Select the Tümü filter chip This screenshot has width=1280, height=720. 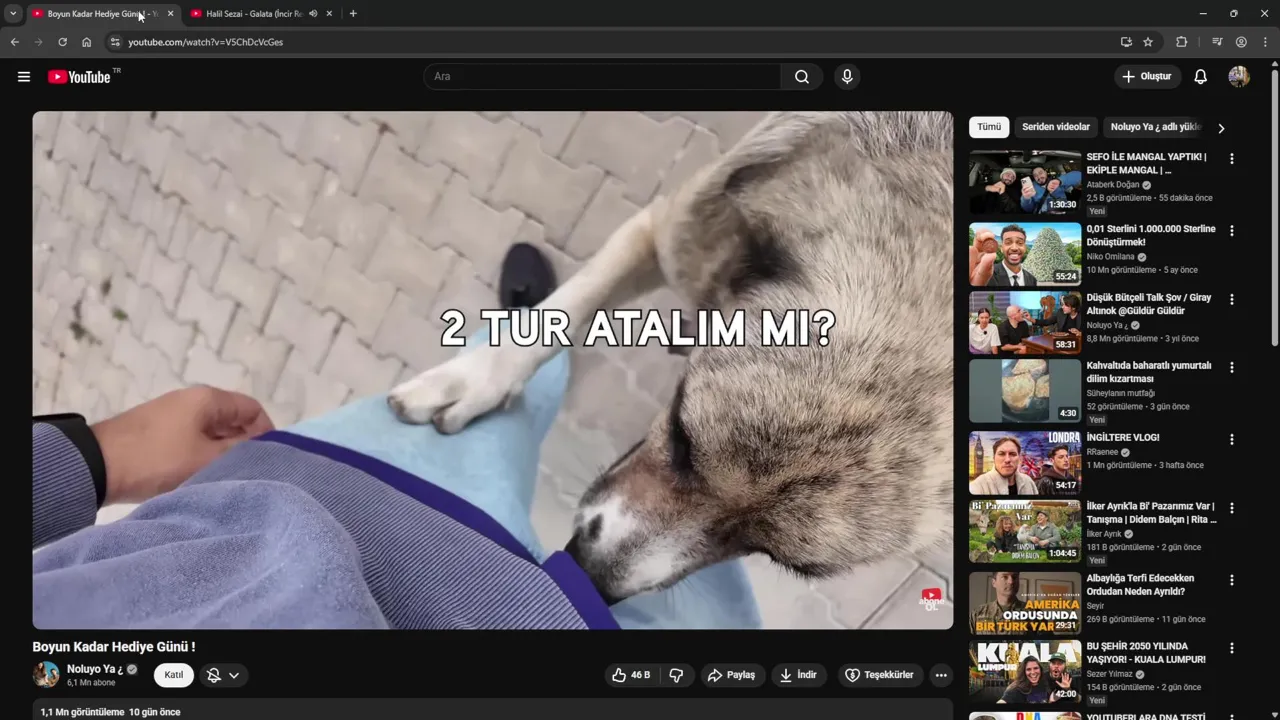coord(989,127)
